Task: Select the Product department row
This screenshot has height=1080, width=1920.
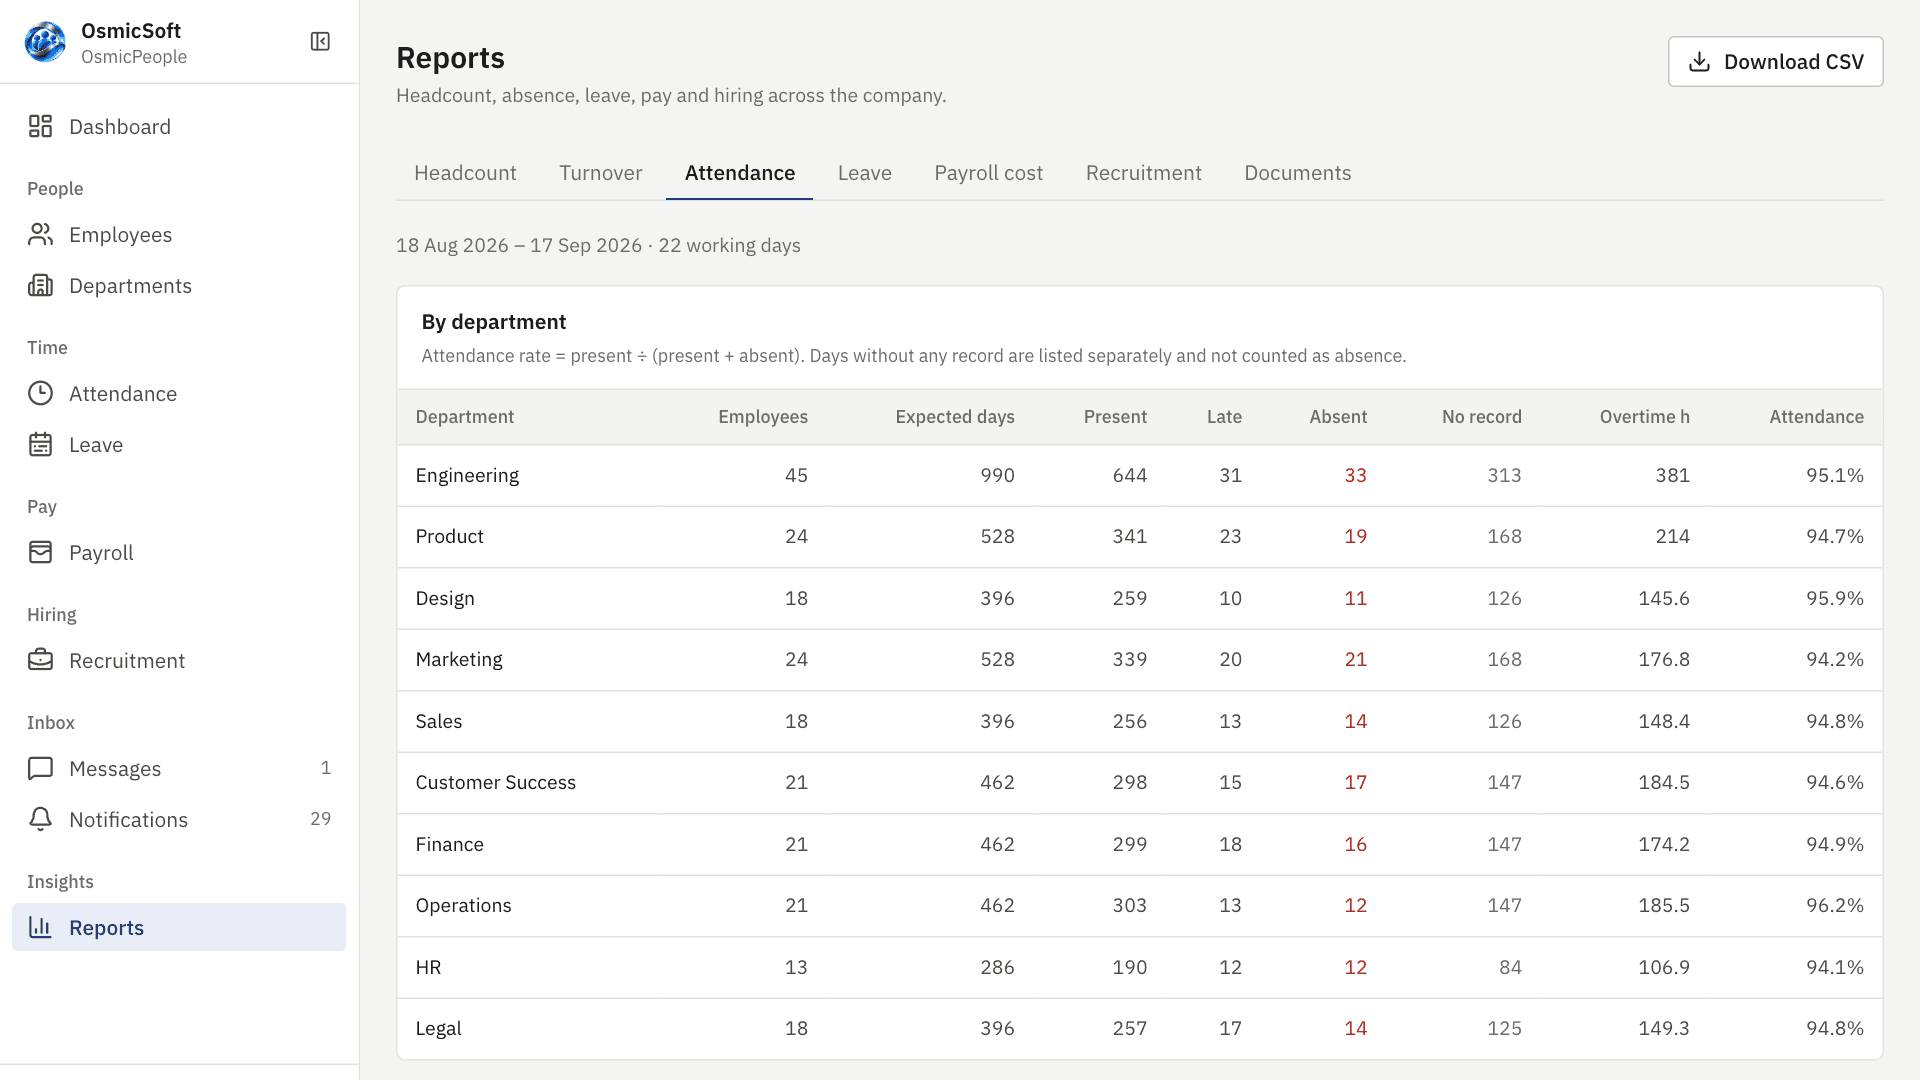Action: pyautogui.click(x=1140, y=537)
